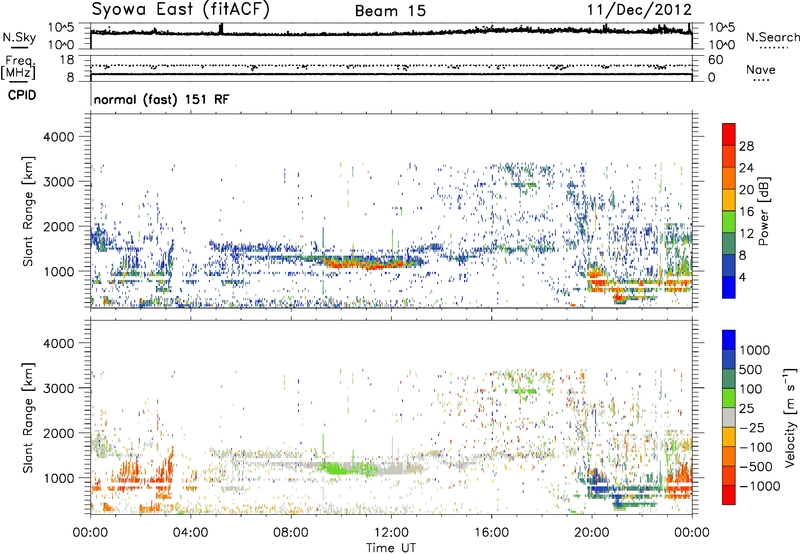Click the "500" label on the Velocity colorbar
This screenshot has width=800, height=554.
click(x=751, y=369)
